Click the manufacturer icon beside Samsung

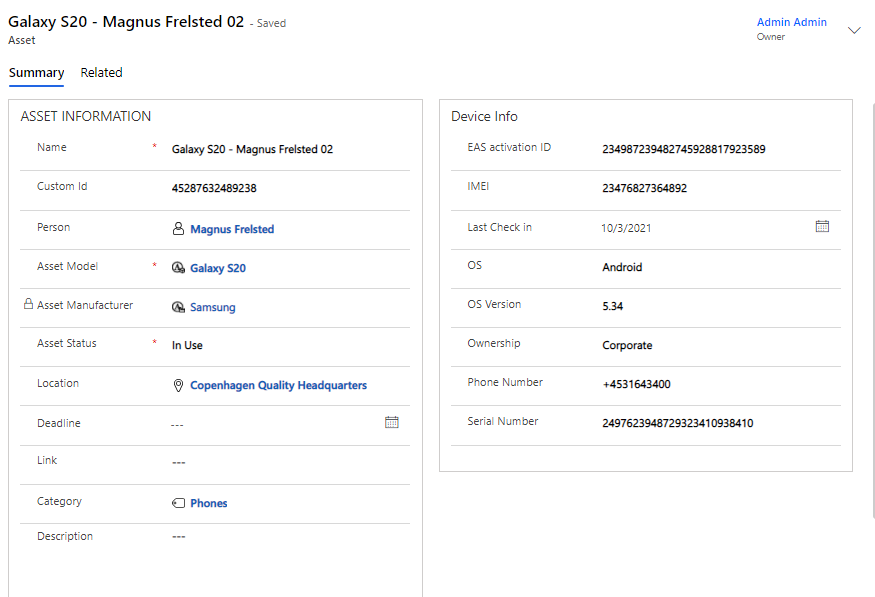(x=179, y=307)
